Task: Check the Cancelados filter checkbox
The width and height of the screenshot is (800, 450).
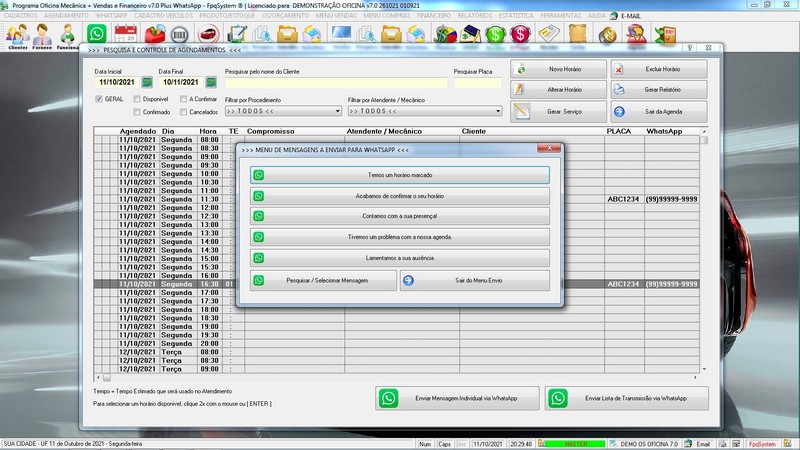Action: (x=183, y=112)
